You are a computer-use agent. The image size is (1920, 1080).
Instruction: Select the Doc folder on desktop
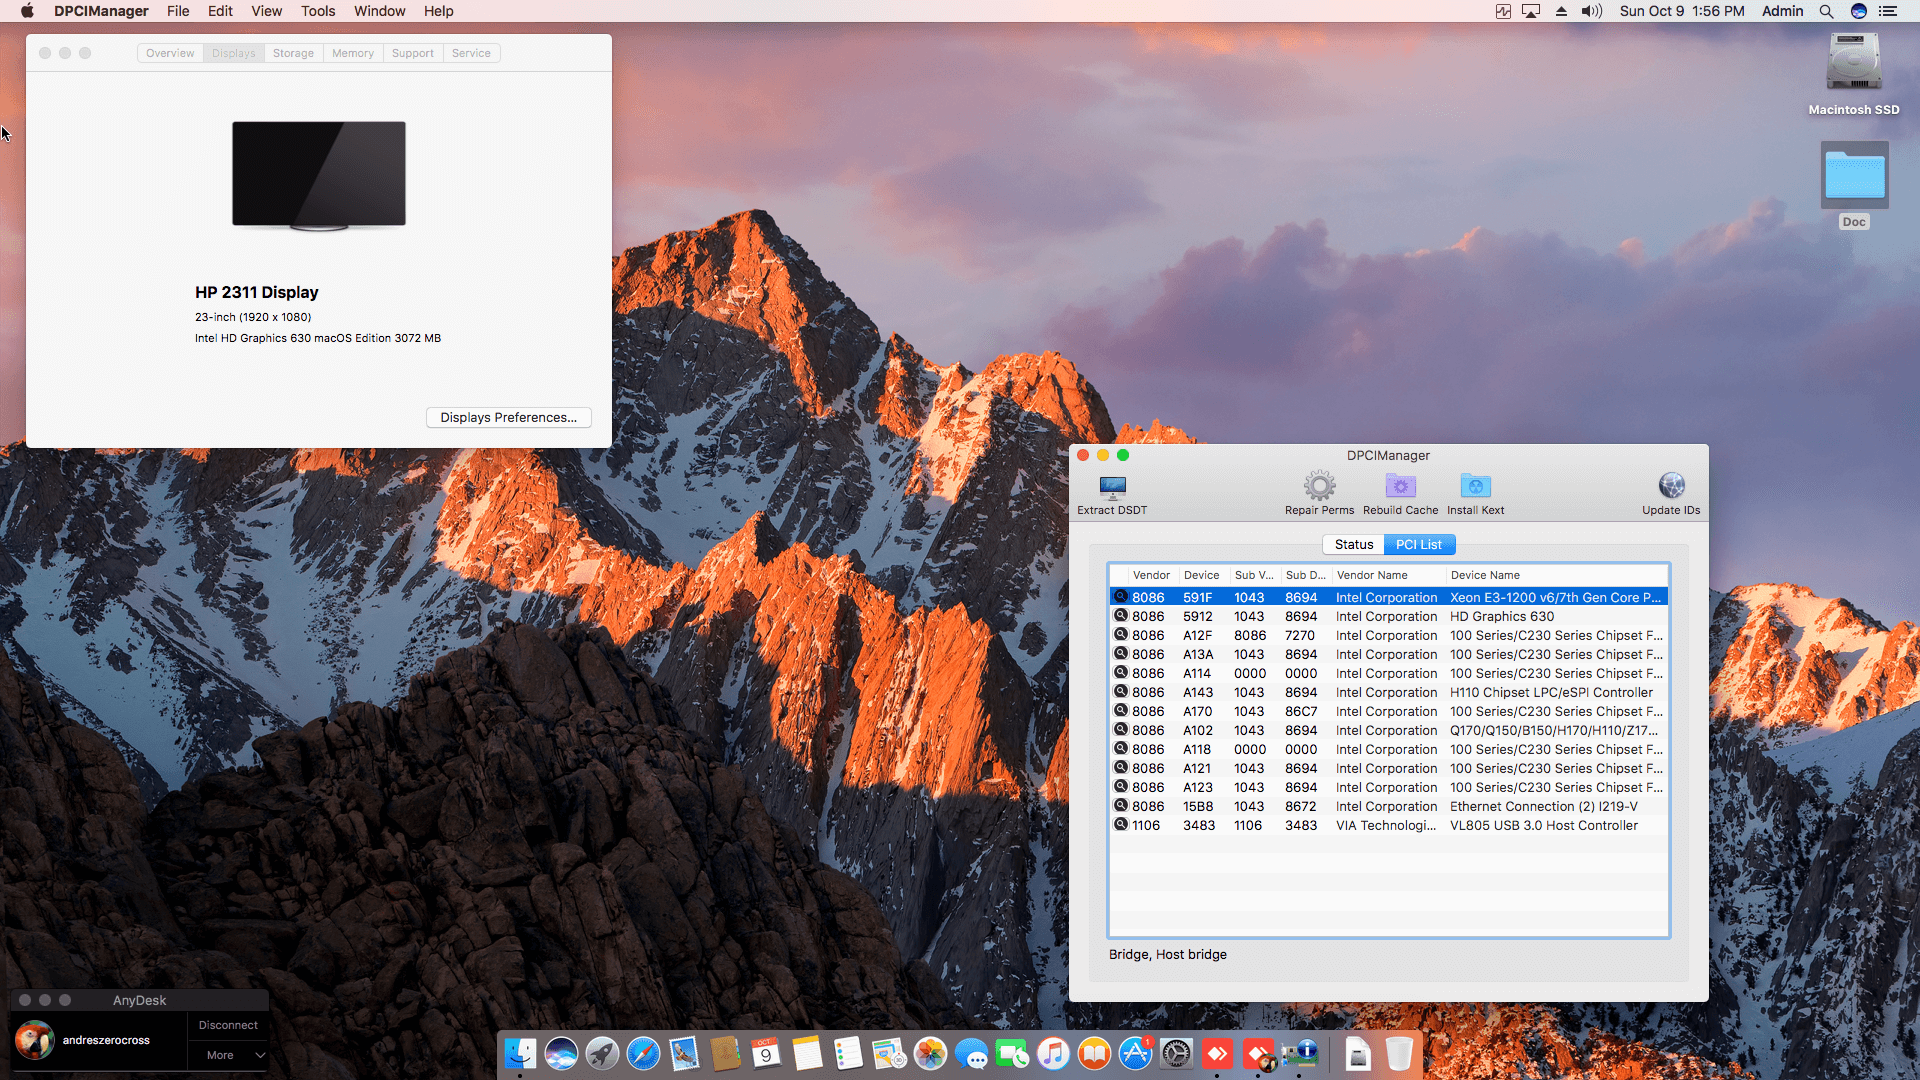[x=1854, y=186]
